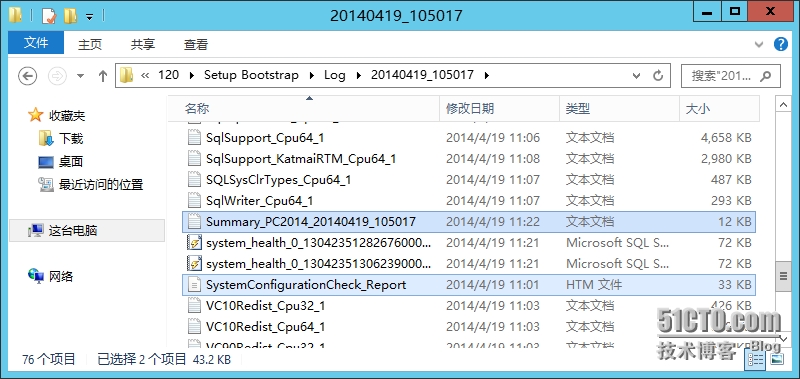Viewport: 800px width, 379px height.
Task: Open the recent locations dropdown arrow
Action: tap(80, 76)
